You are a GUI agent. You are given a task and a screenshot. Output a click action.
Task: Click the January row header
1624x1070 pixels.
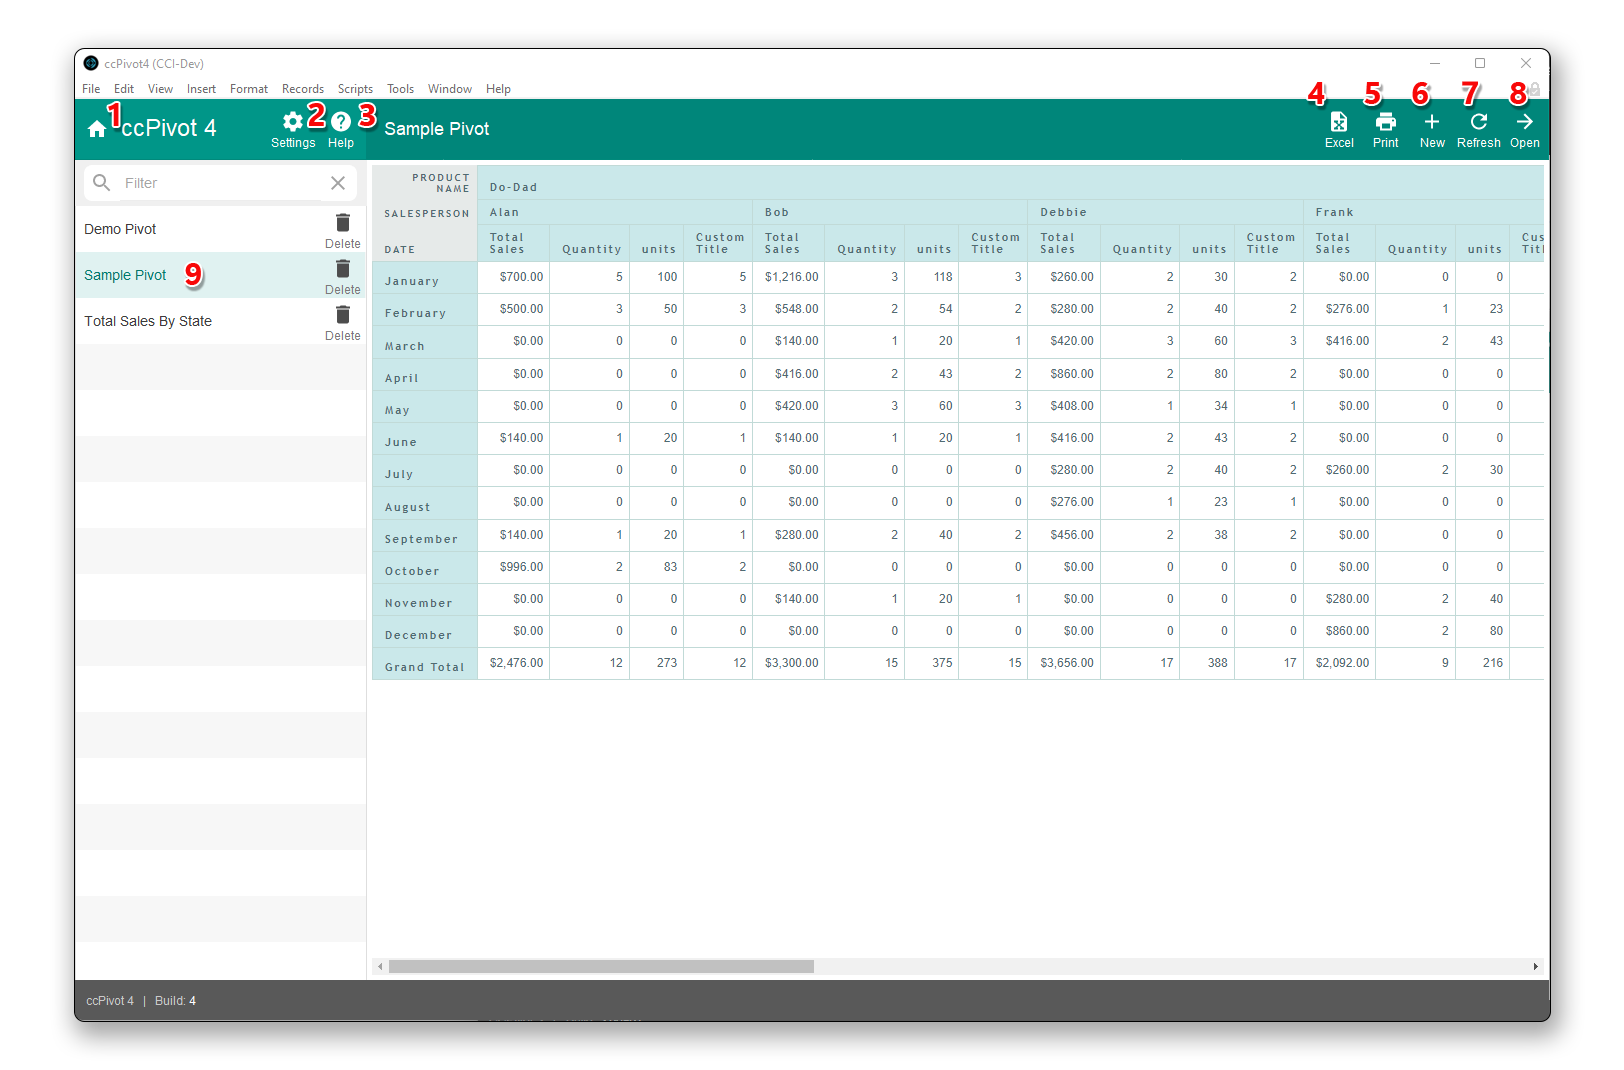pos(425,278)
